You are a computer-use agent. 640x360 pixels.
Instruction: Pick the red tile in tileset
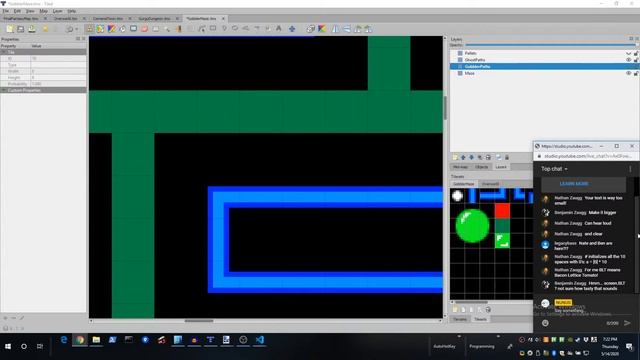(x=502, y=211)
